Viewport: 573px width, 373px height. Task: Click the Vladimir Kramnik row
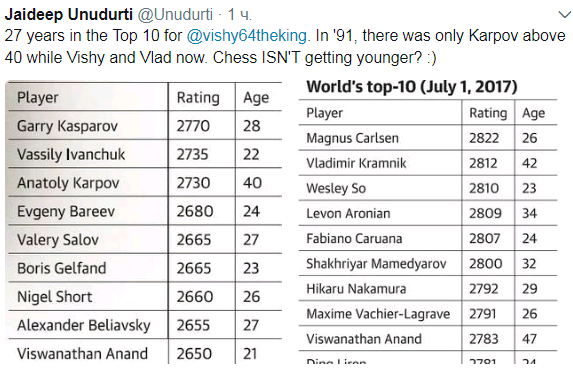point(428,163)
